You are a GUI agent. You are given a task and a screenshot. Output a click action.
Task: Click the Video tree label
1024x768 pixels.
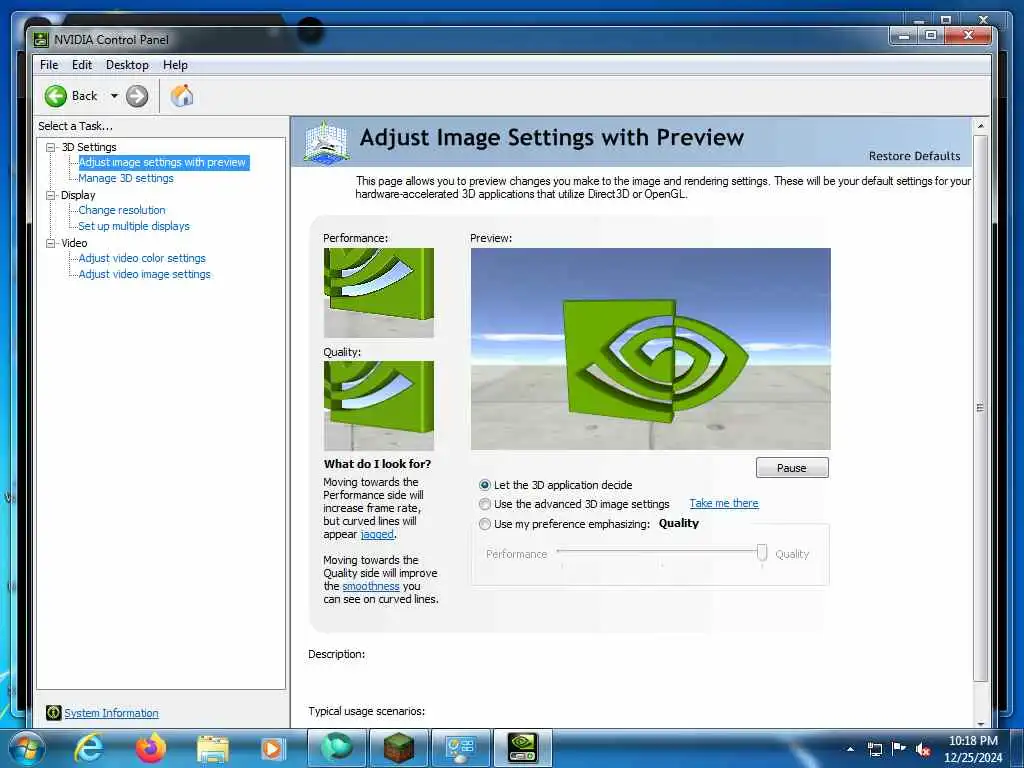coord(74,243)
